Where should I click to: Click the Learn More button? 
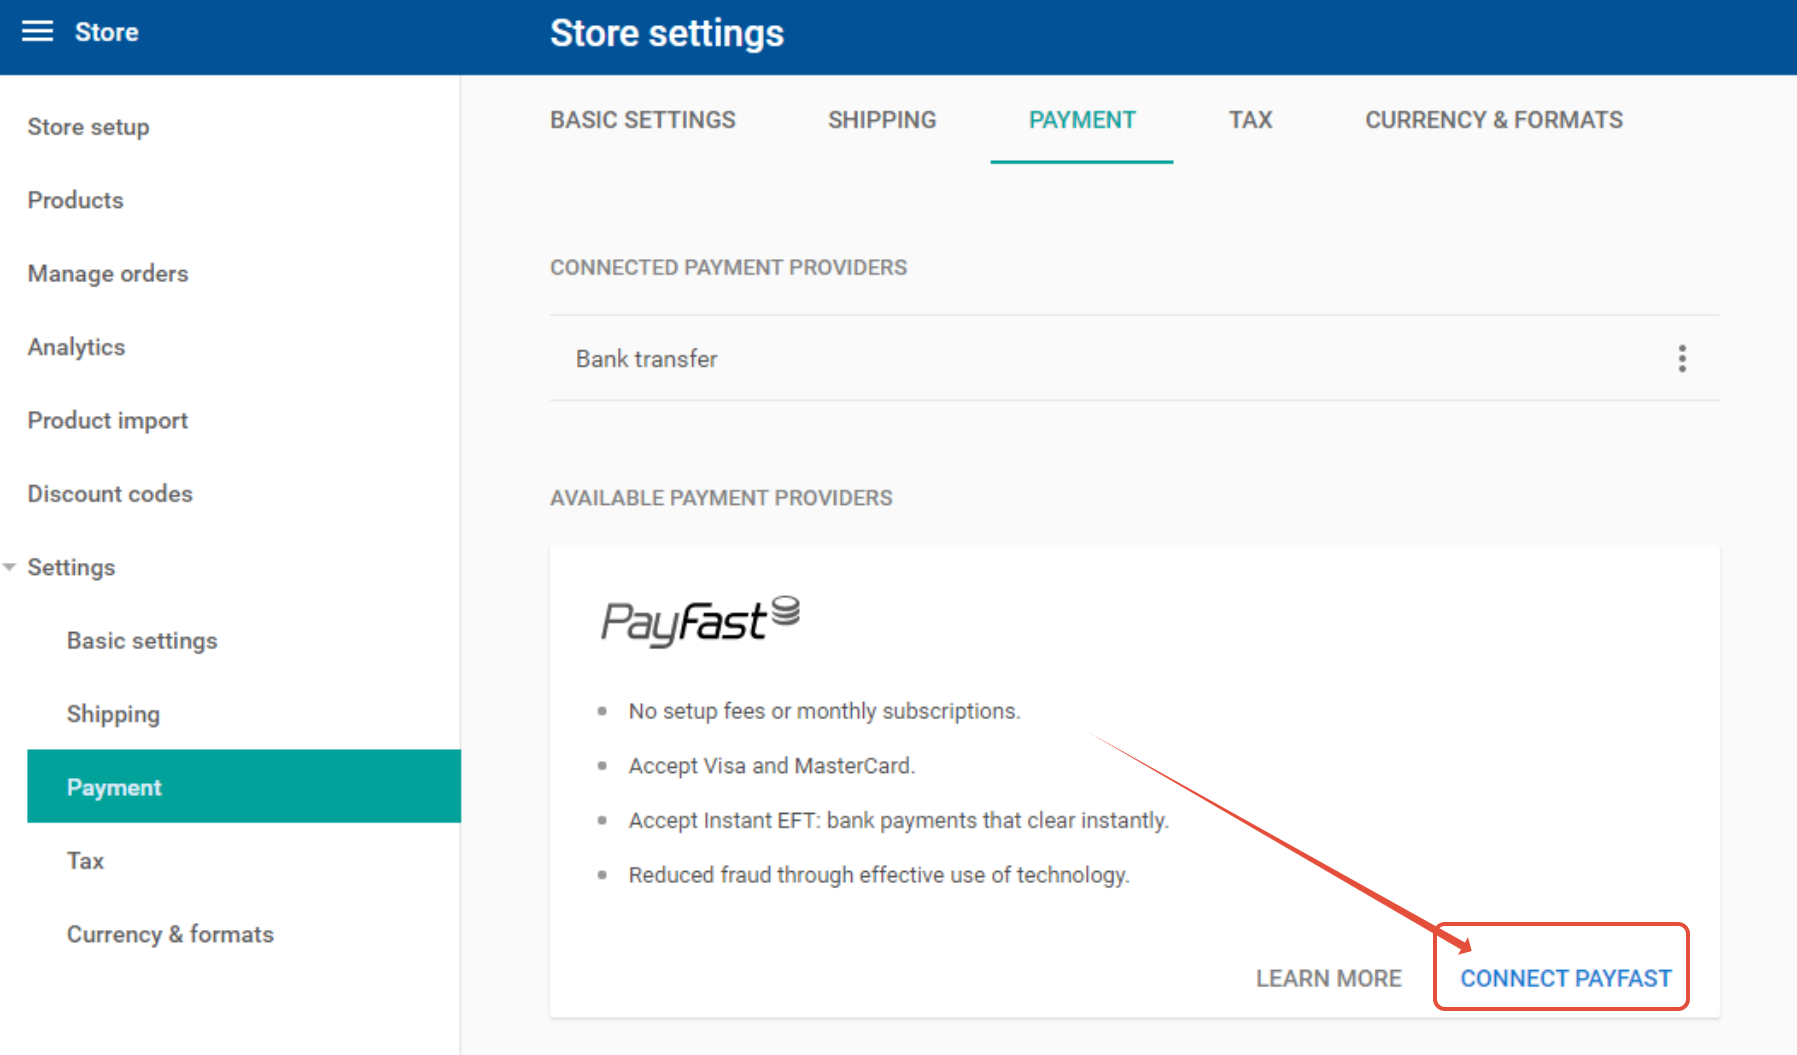(x=1329, y=978)
